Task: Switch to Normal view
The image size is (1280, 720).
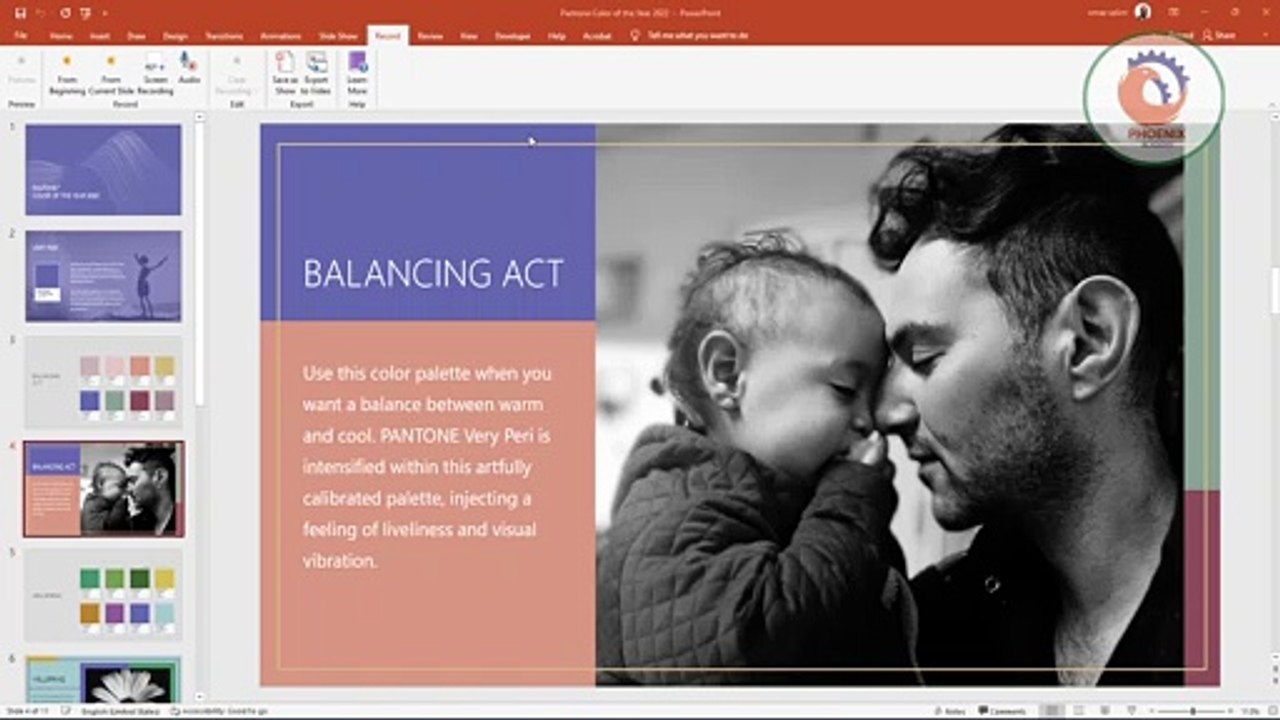Action: pos(1052,711)
